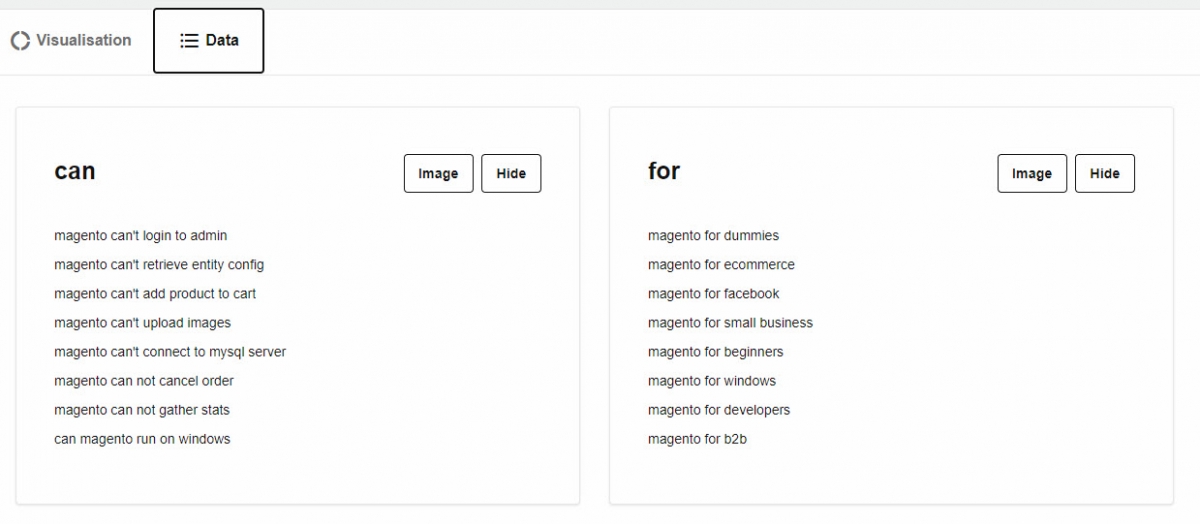This screenshot has width=1200, height=524.
Task: Download image for the 'can' card
Action: (438, 173)
